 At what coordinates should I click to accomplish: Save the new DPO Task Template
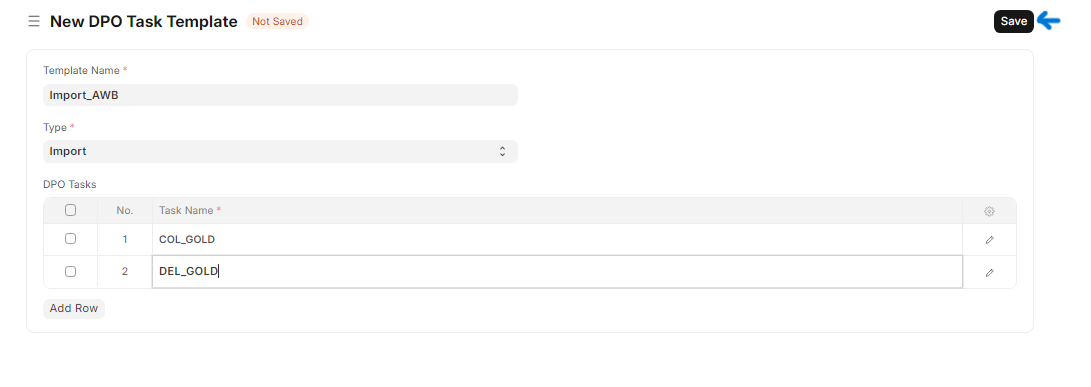[x=1013, y=22]
